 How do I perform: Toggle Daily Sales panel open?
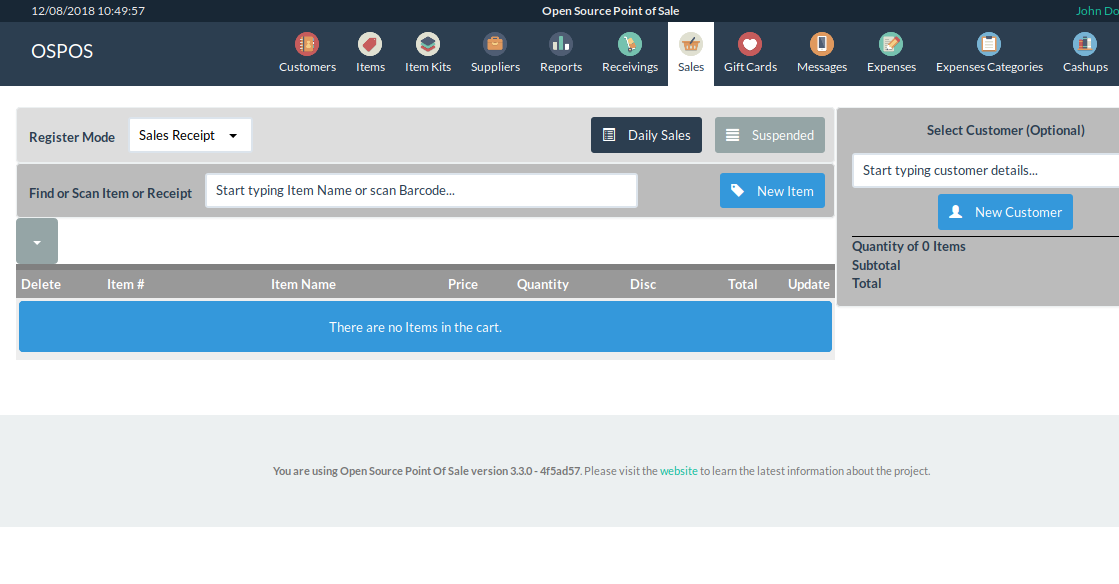pos(646,134)
